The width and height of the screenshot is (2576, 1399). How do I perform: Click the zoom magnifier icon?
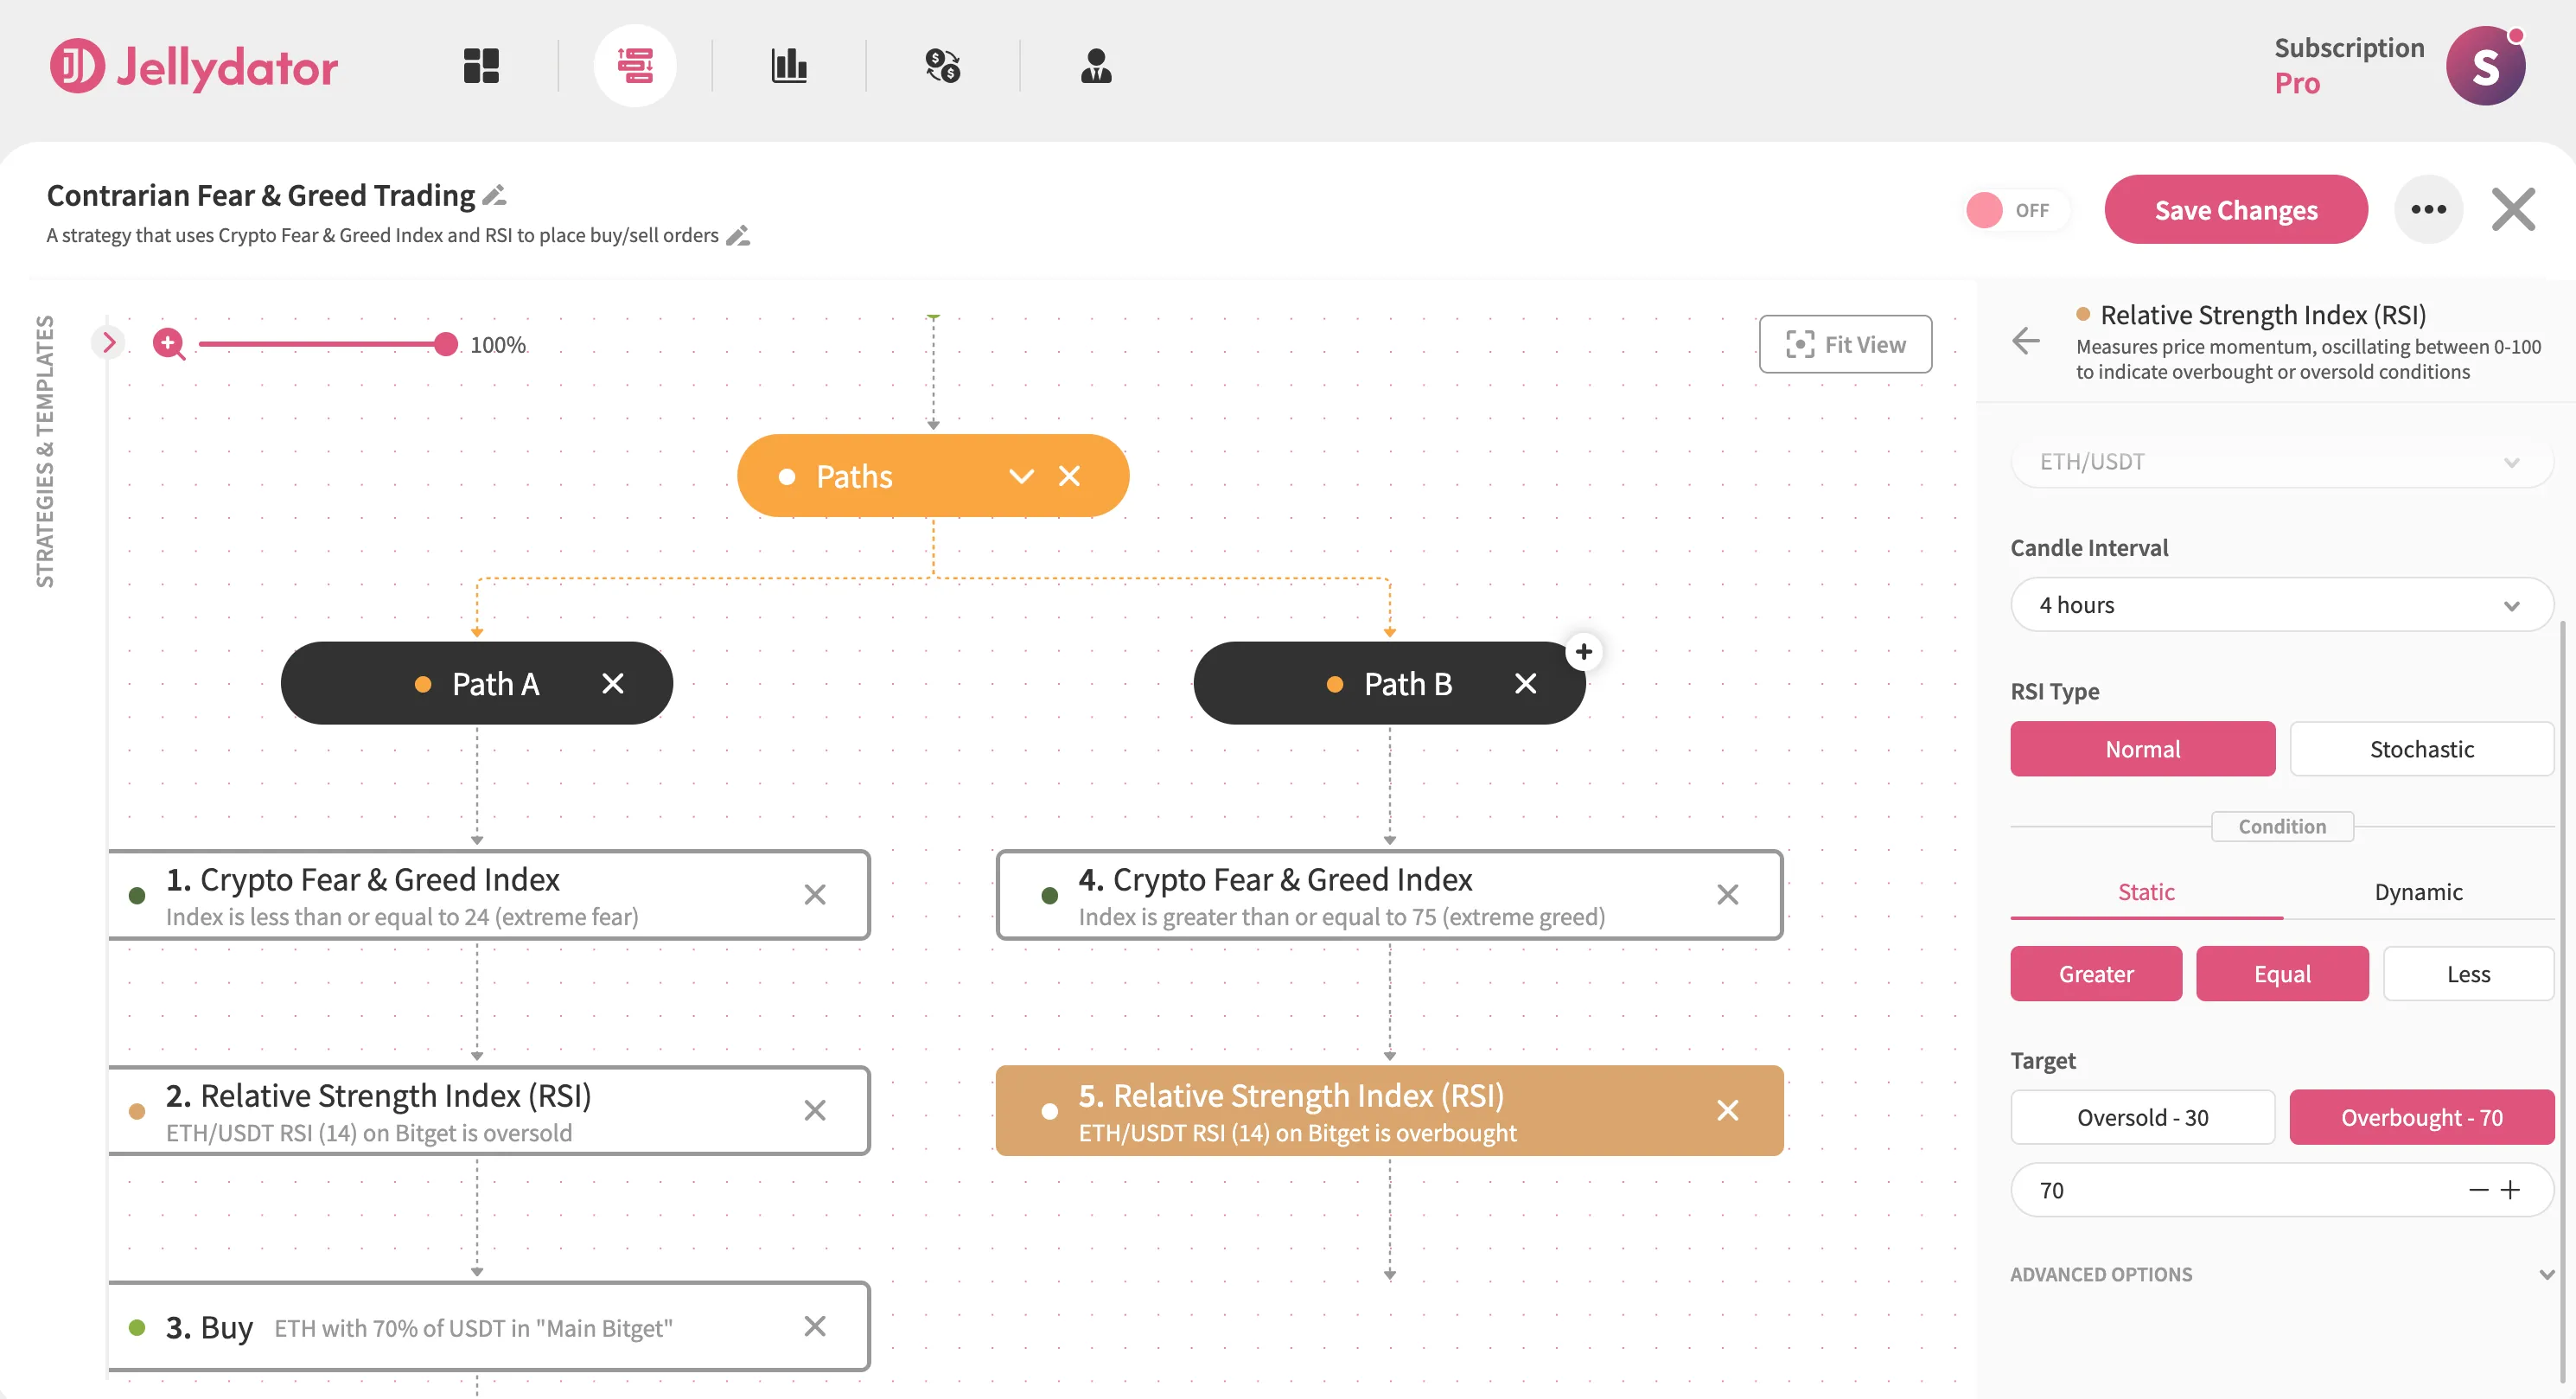169,344
